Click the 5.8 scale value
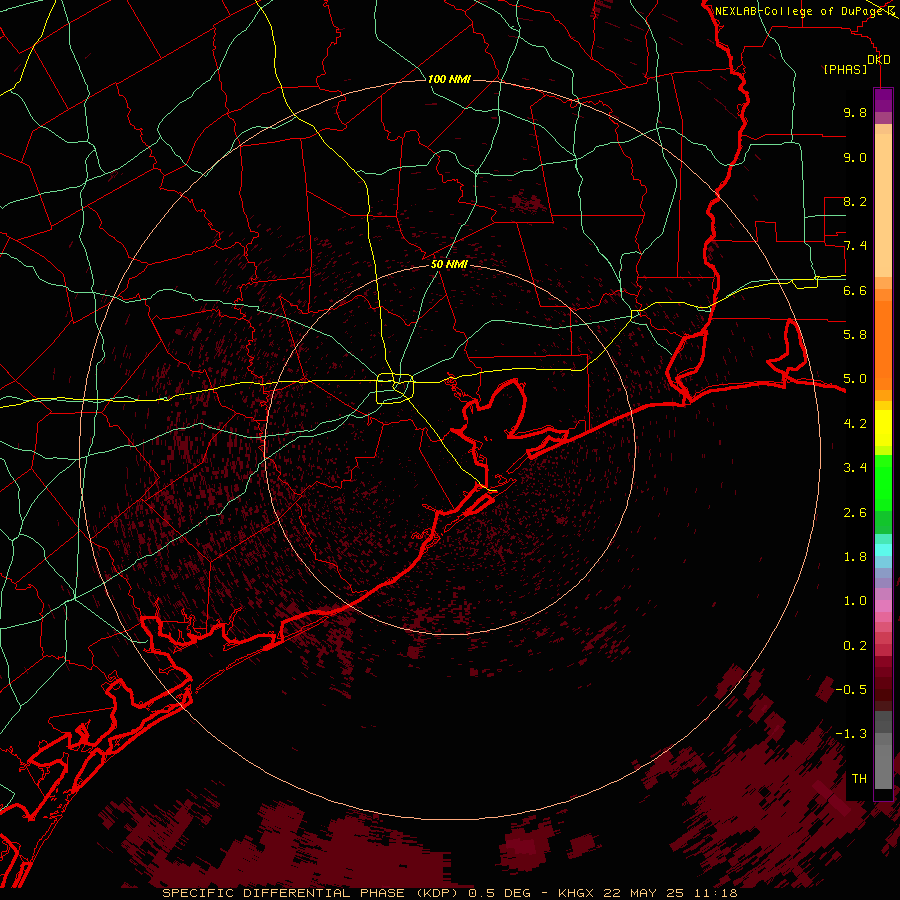Screen dimensions: 900x900 click(855, 335)
